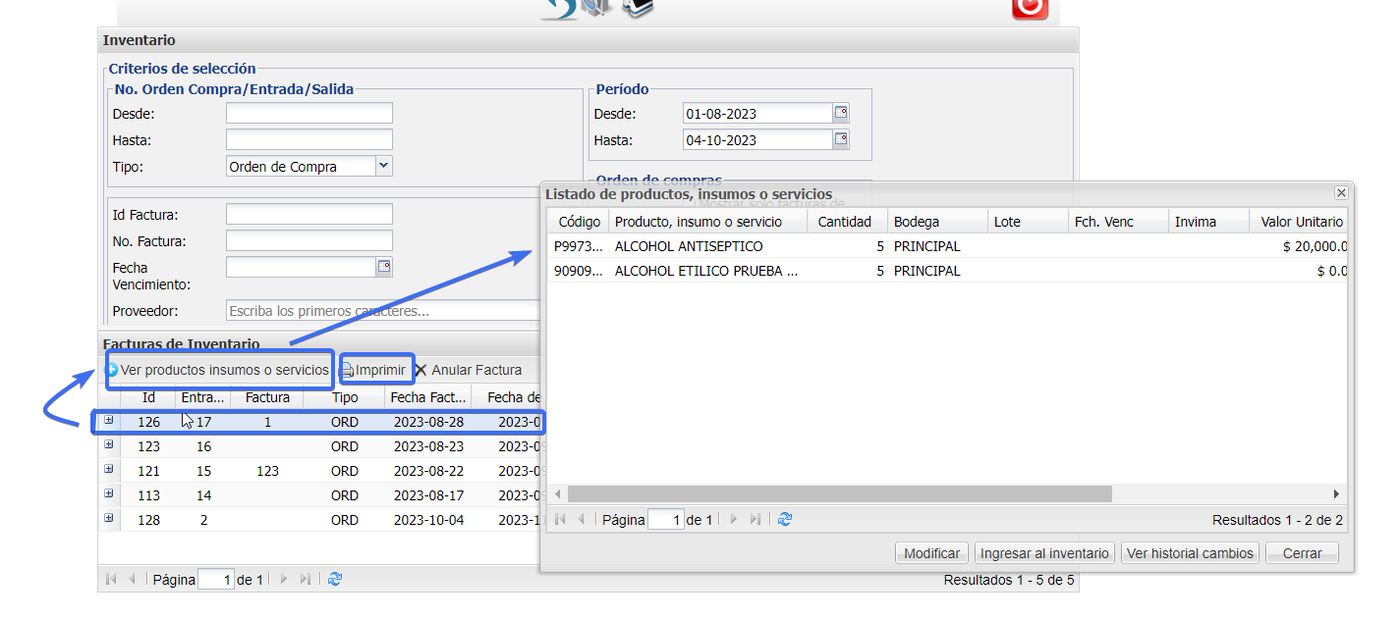Click right arrow of horizontal scrollbar

click(x=1336, y=494)
